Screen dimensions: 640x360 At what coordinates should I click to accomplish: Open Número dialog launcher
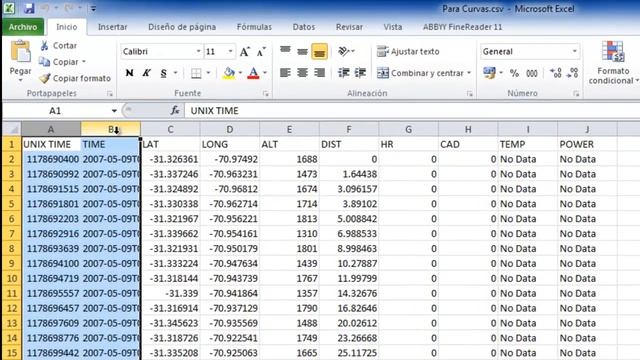[x=576, y=94]
